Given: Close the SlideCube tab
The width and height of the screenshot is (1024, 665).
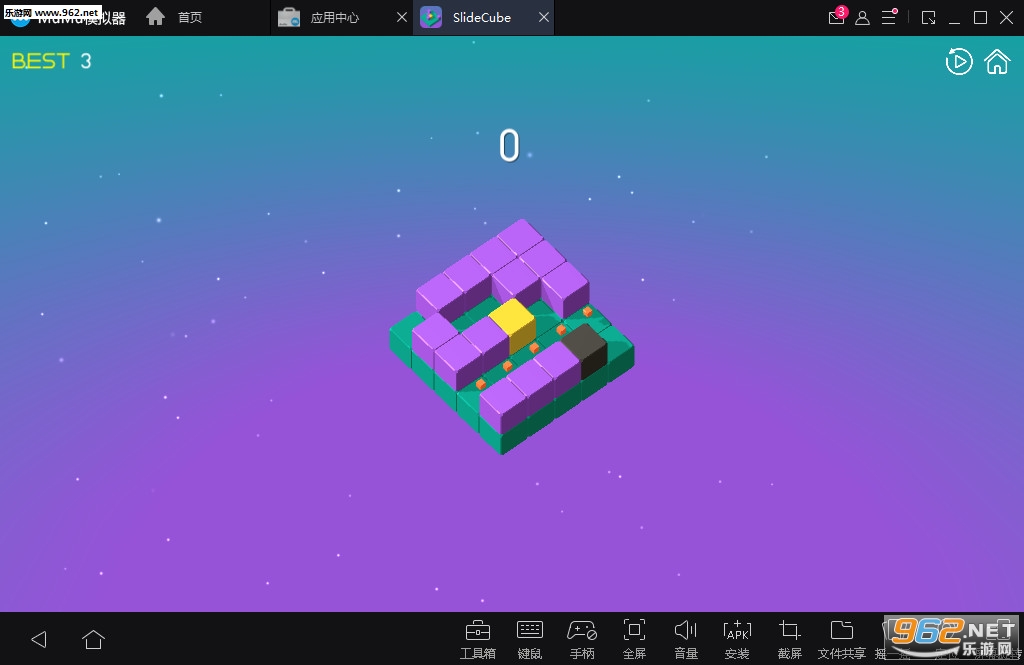Looking at the screenshot, I should pyautogui.click(x=543, y=18).
